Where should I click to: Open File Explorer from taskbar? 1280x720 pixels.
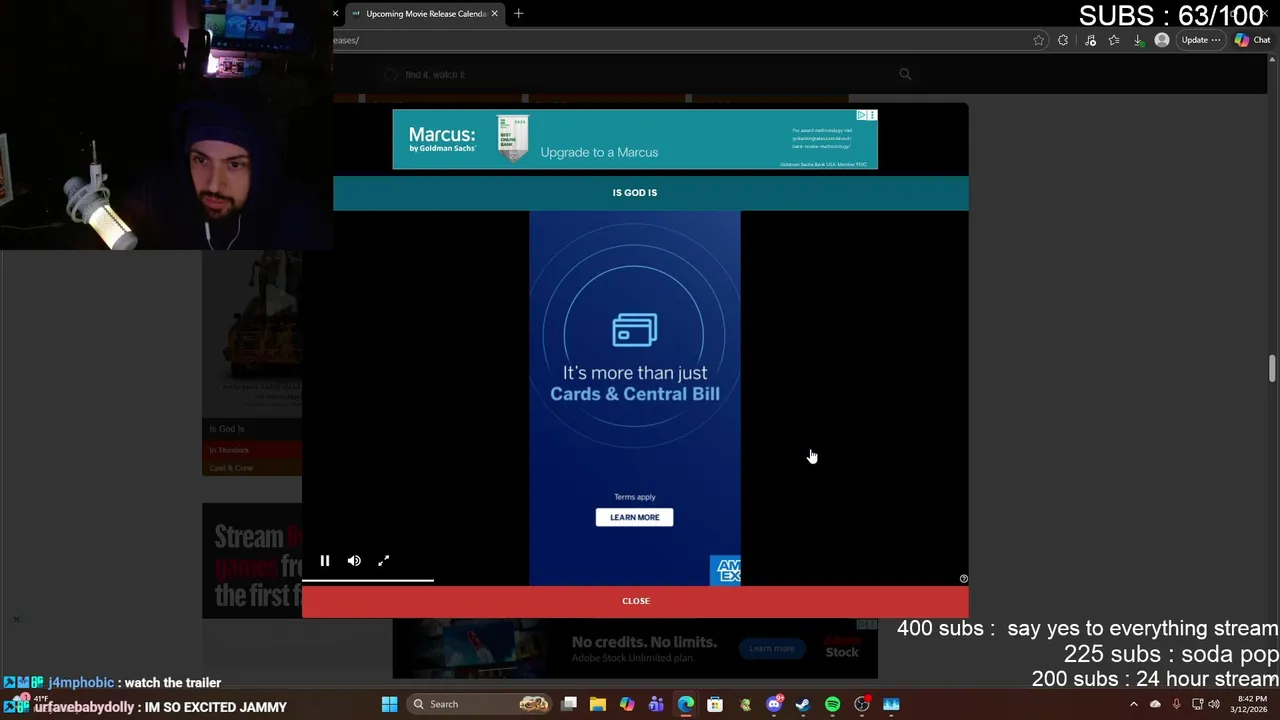(598, 704)
